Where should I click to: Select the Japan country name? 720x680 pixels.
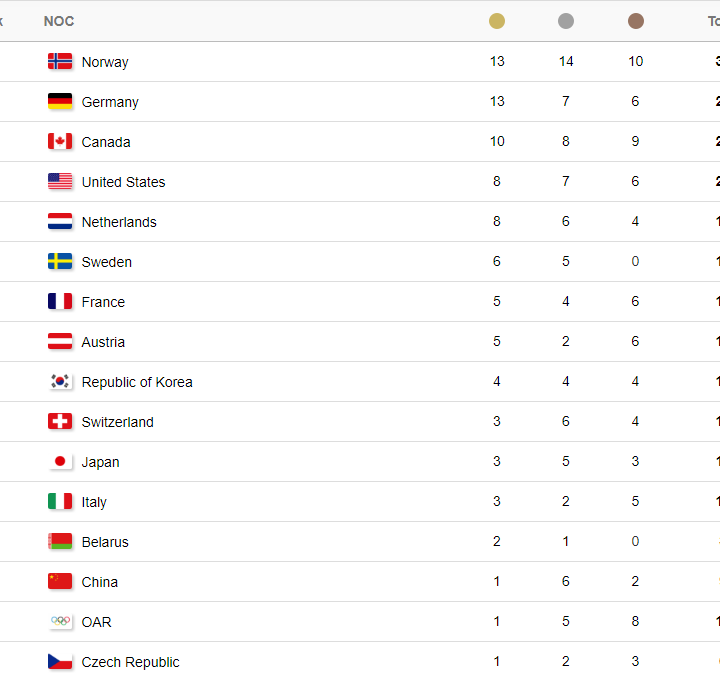pos(101,462)
